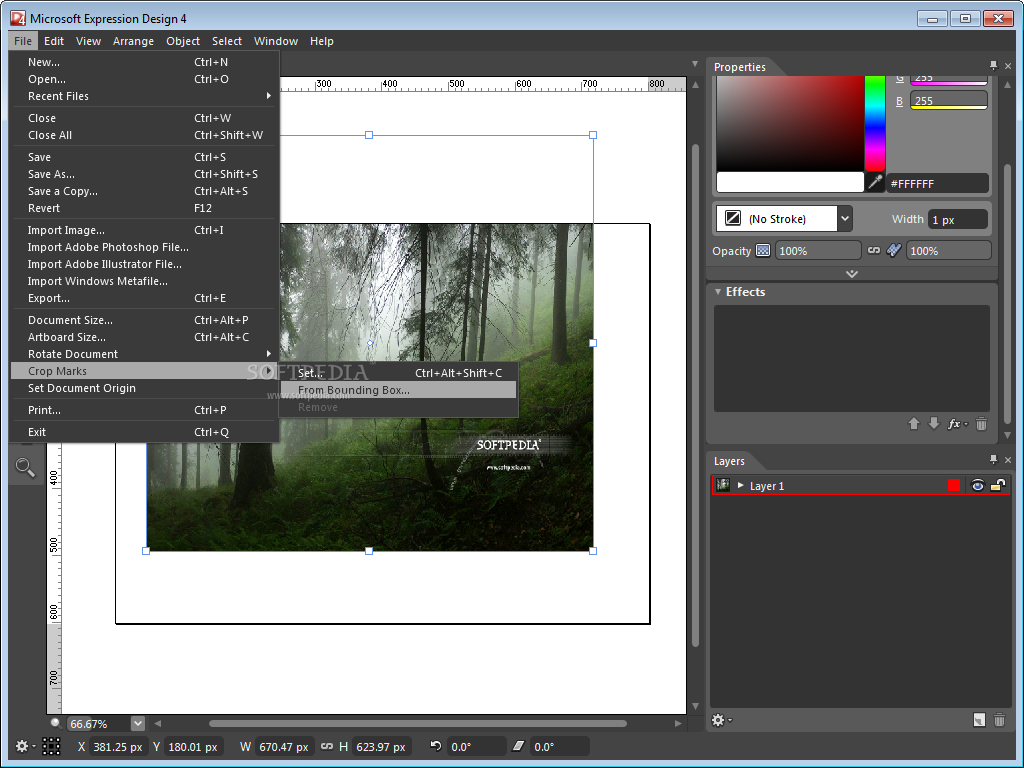Open the zoom level dropdown
The height and width of the screenshot is (768, 1024).
click(138, 724)
